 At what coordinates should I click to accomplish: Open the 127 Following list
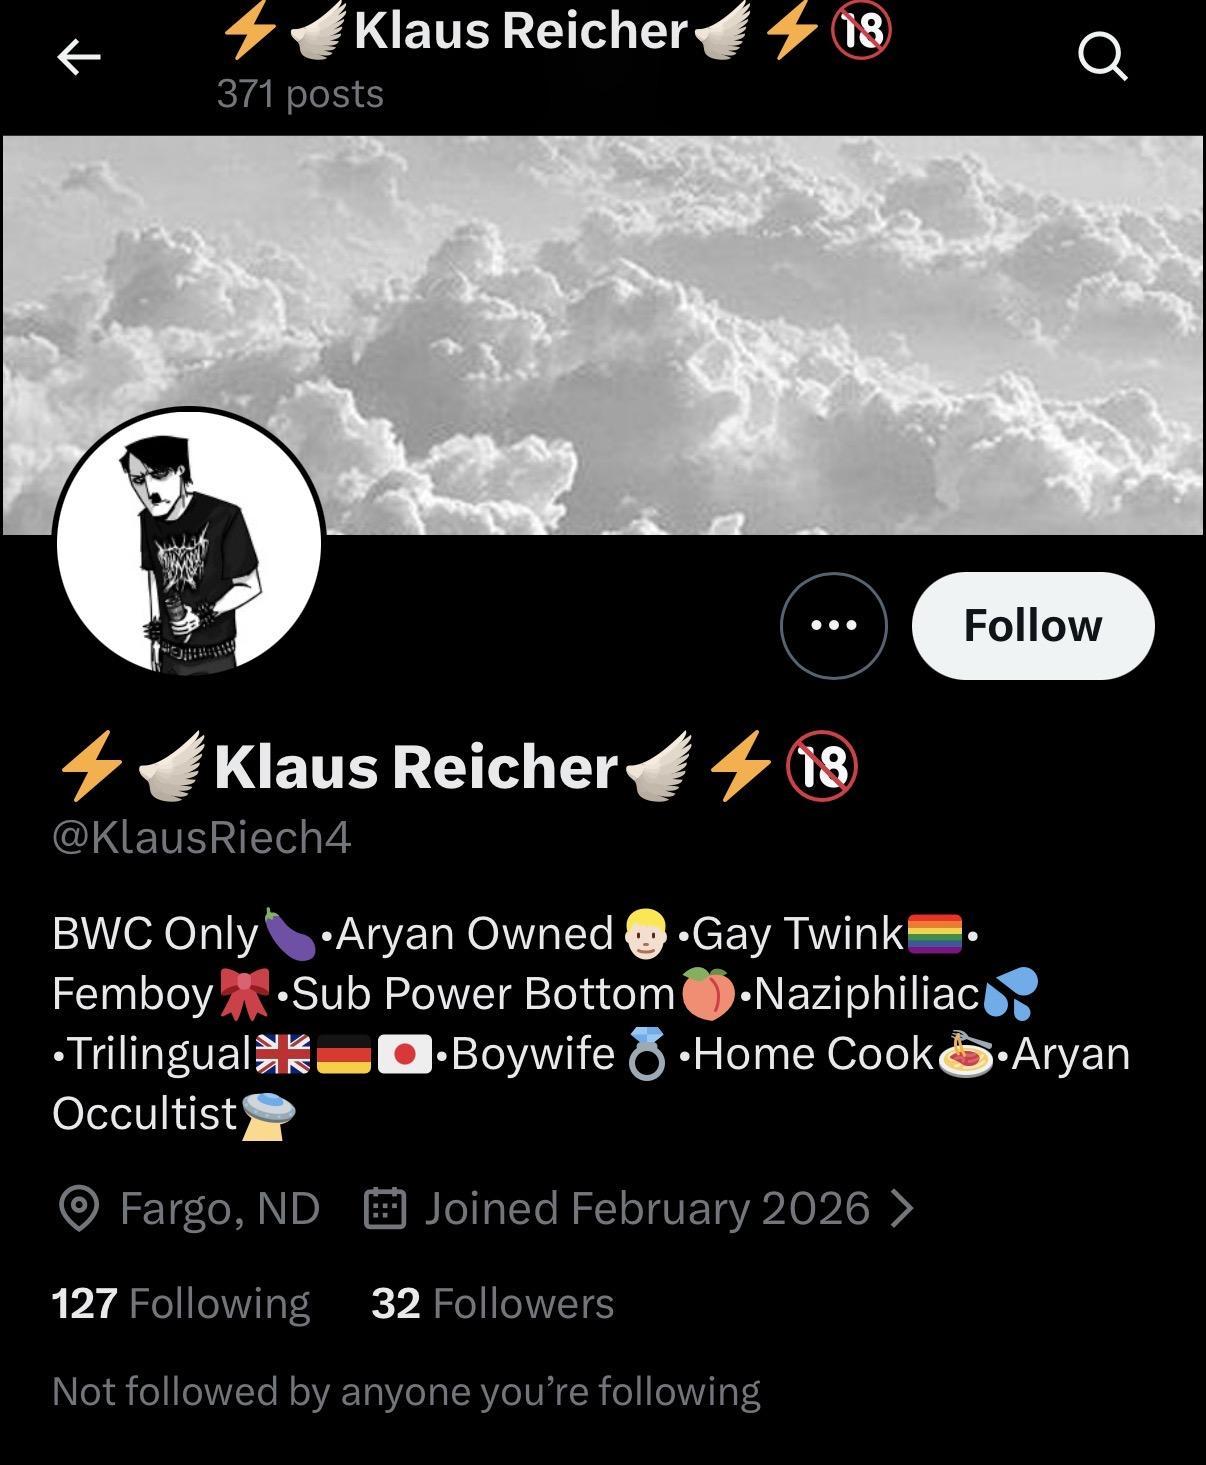pos(181,1303)
